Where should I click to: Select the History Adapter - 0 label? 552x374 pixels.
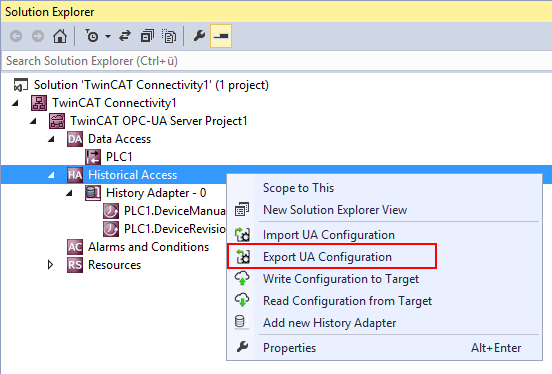click(x=156, y=193)
